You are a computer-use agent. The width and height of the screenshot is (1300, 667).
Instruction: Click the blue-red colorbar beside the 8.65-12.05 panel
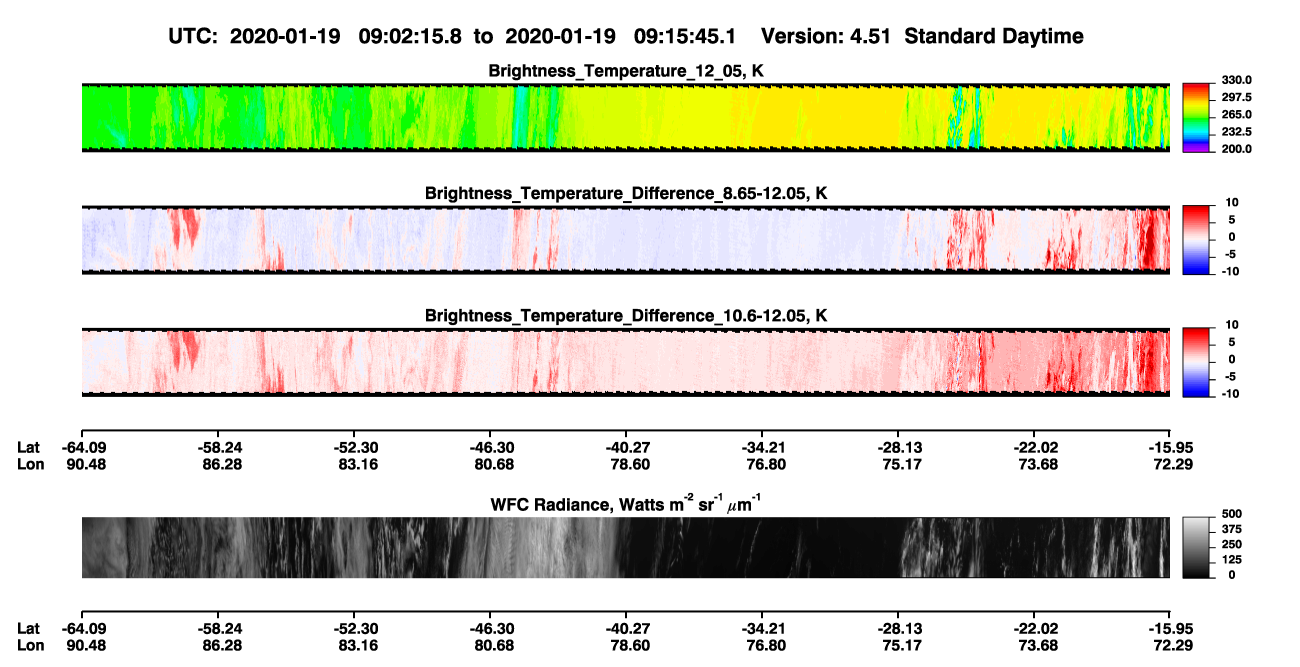pyautogui.click(x=1196, y=239)
